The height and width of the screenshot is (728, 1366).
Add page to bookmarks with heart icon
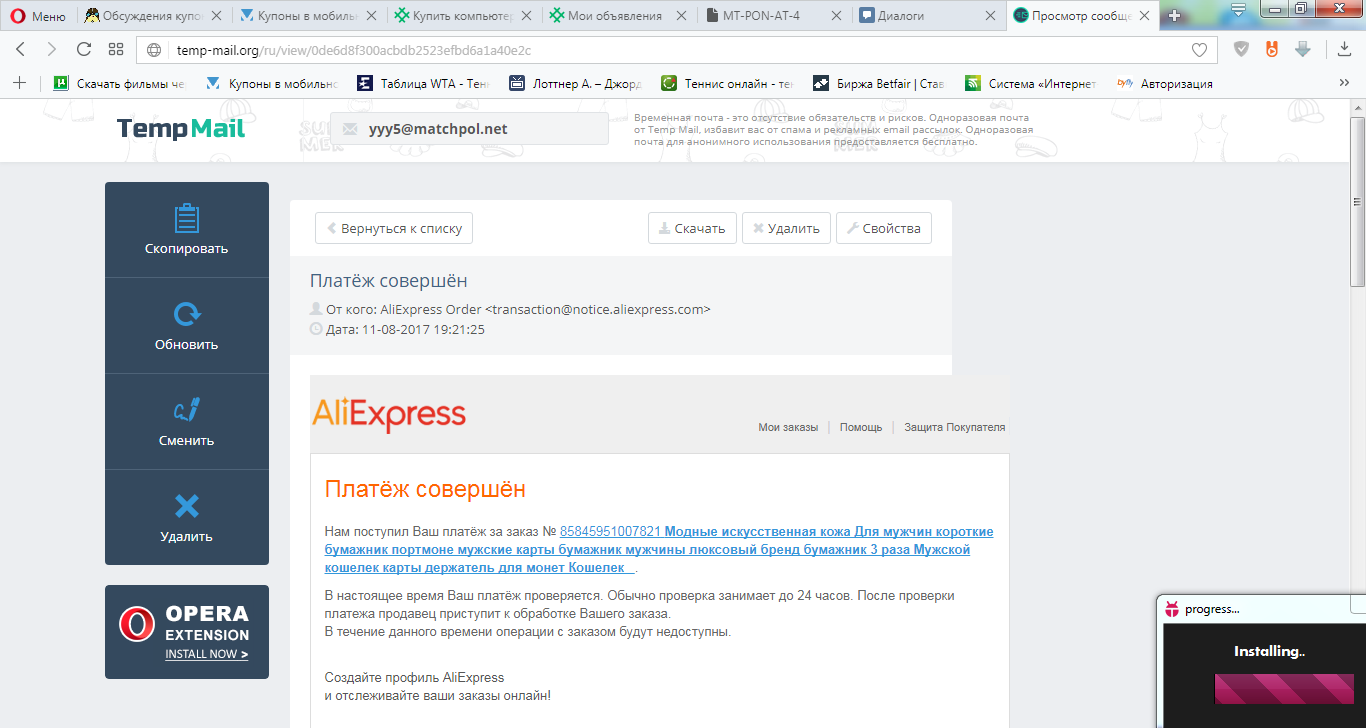click(1199, 50)
